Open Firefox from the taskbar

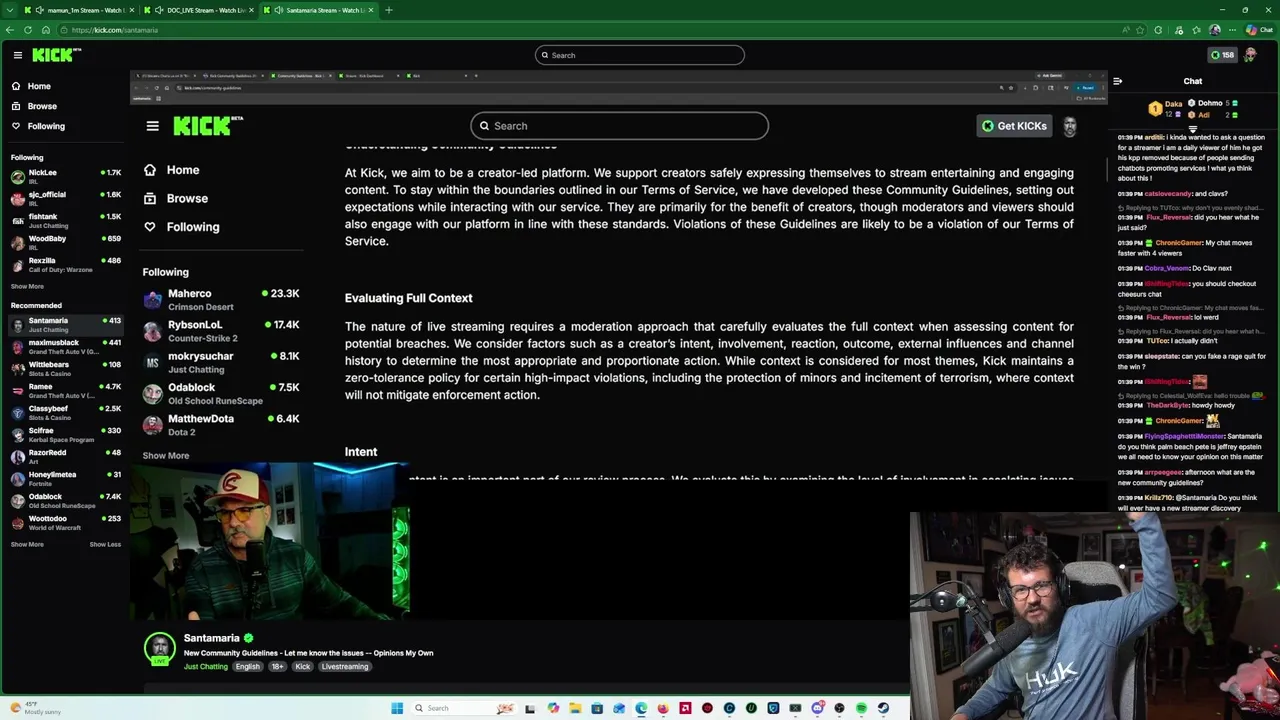(x=663, y=708)
